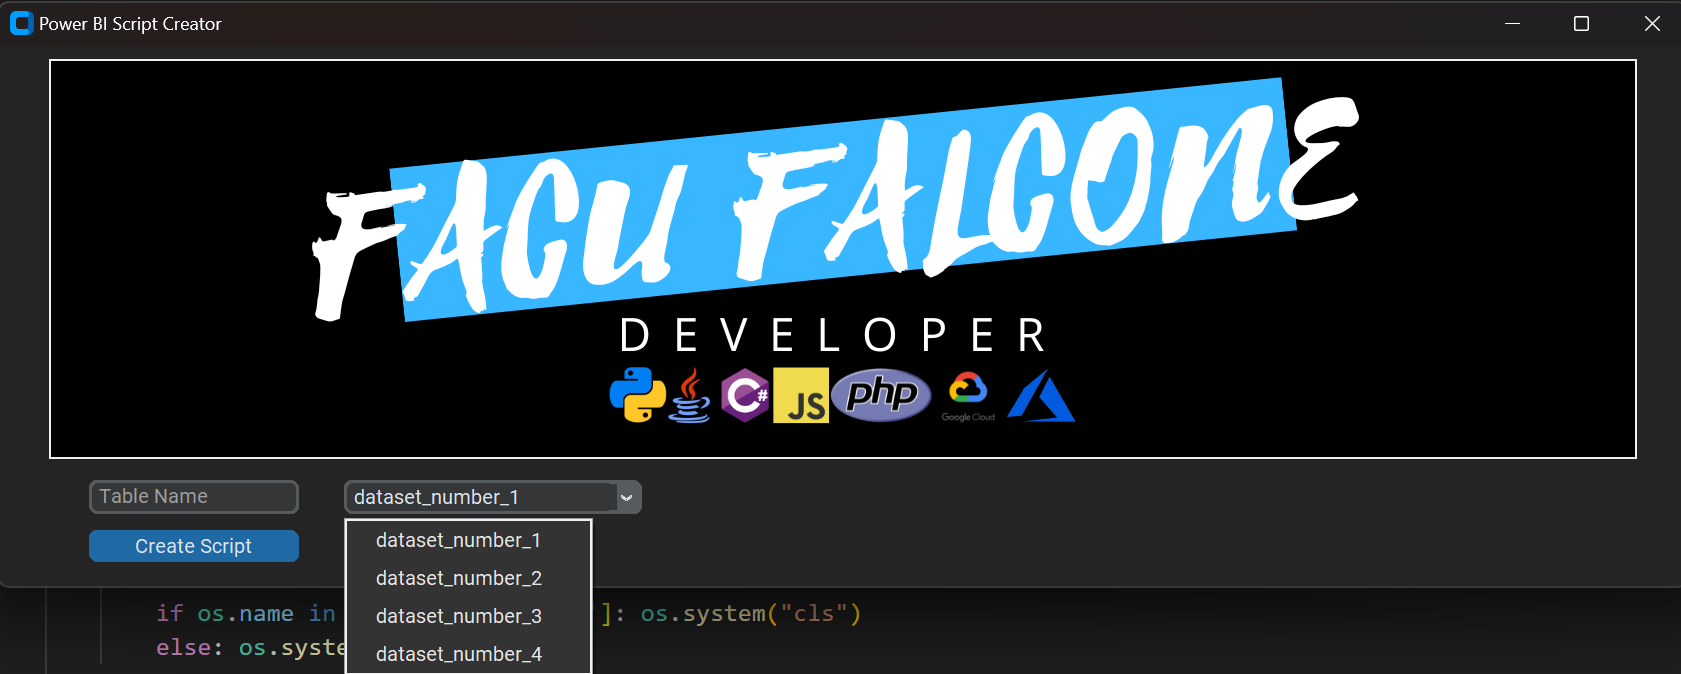Screen dimensions: 1681x674
Task: Click the PHP logo in the banner
Action: click(x=881, y=395)
